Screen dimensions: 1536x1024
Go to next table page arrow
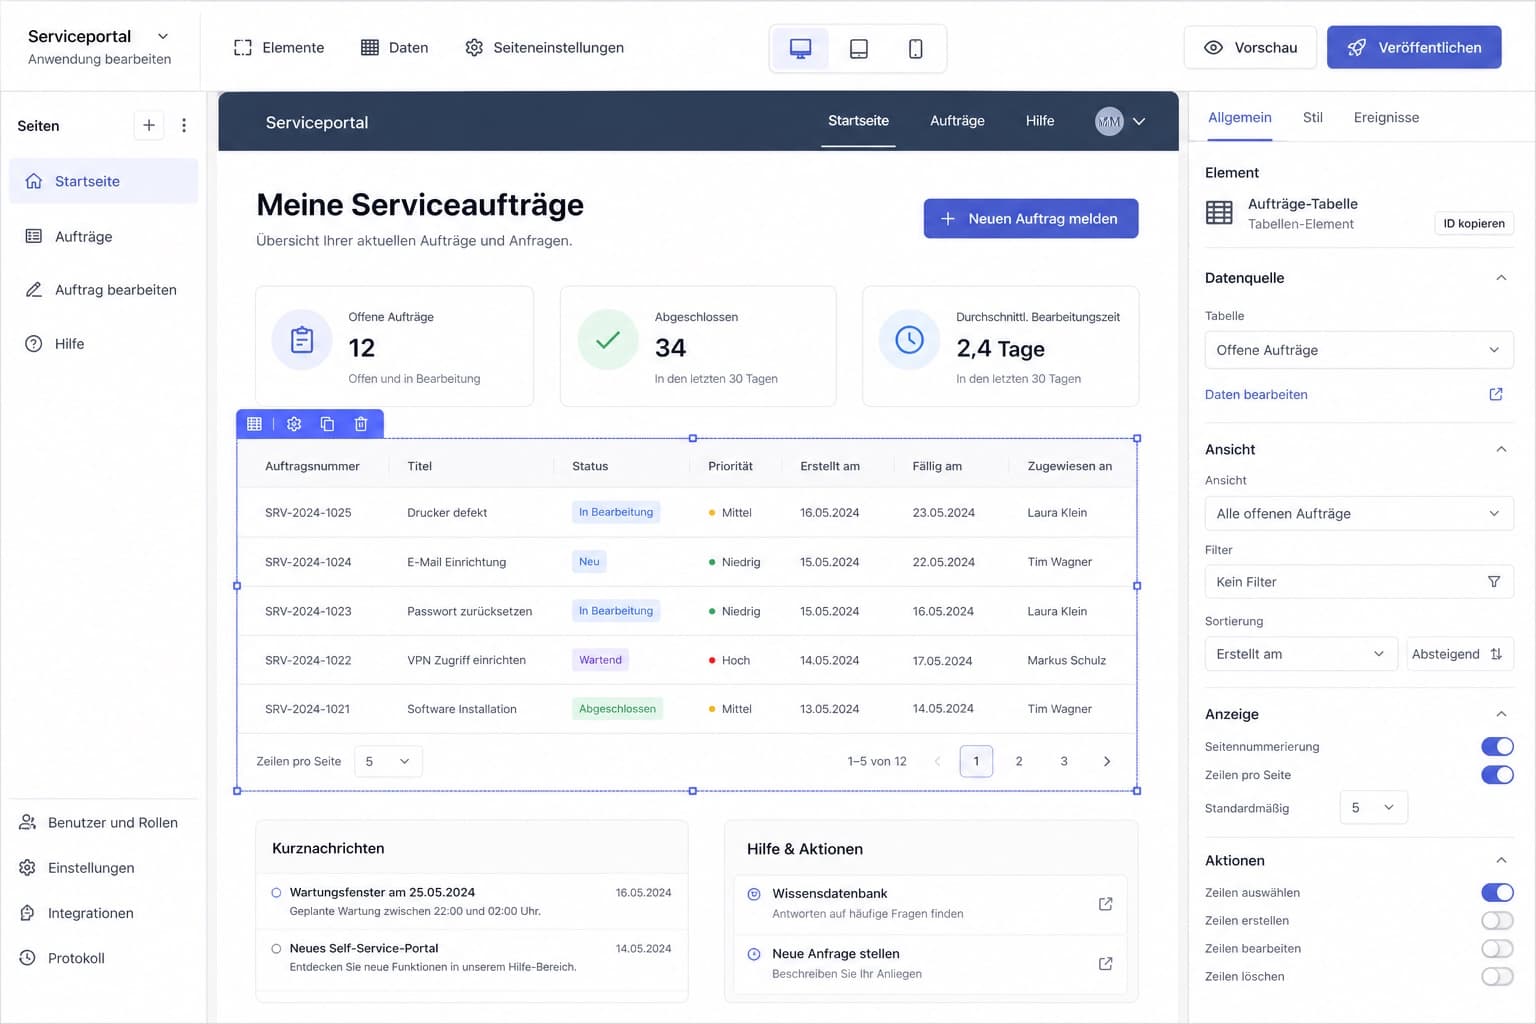point(1107,761)
